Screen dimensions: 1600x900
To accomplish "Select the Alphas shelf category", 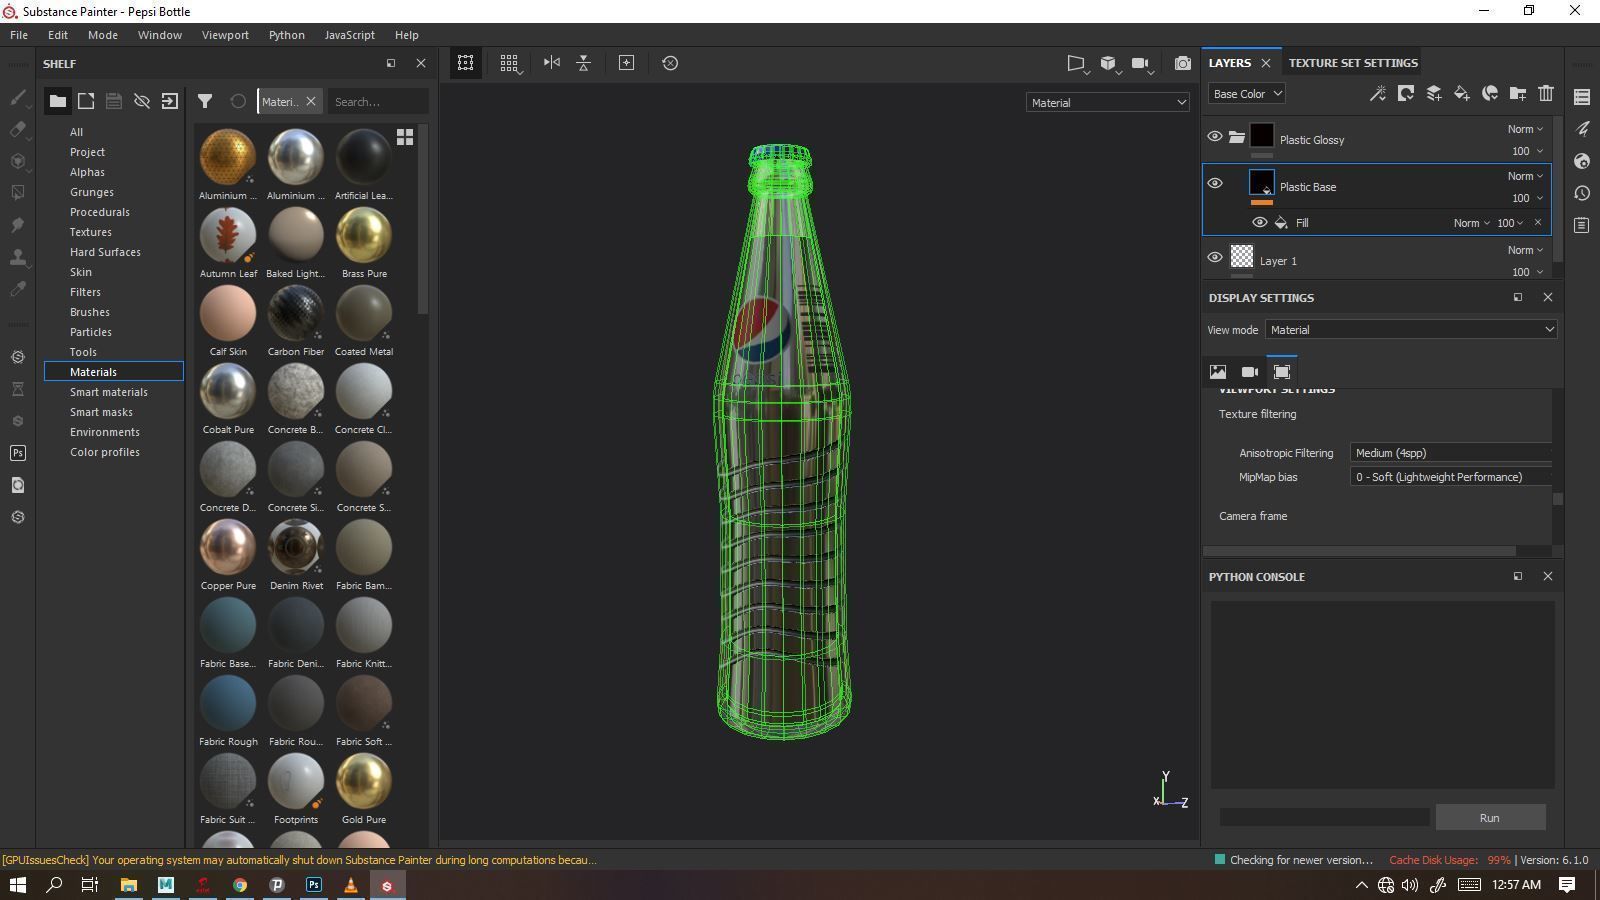I will [x=87, y=172].
